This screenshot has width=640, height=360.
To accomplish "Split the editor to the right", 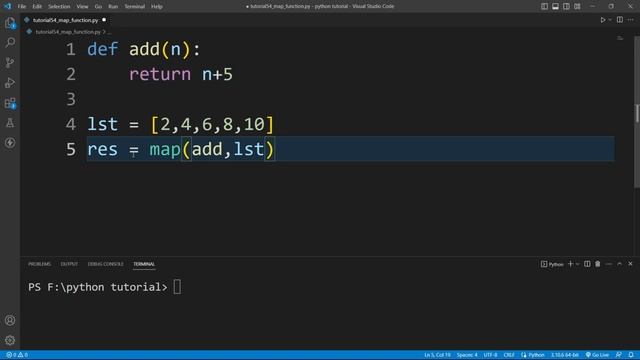I will point(620,20).
